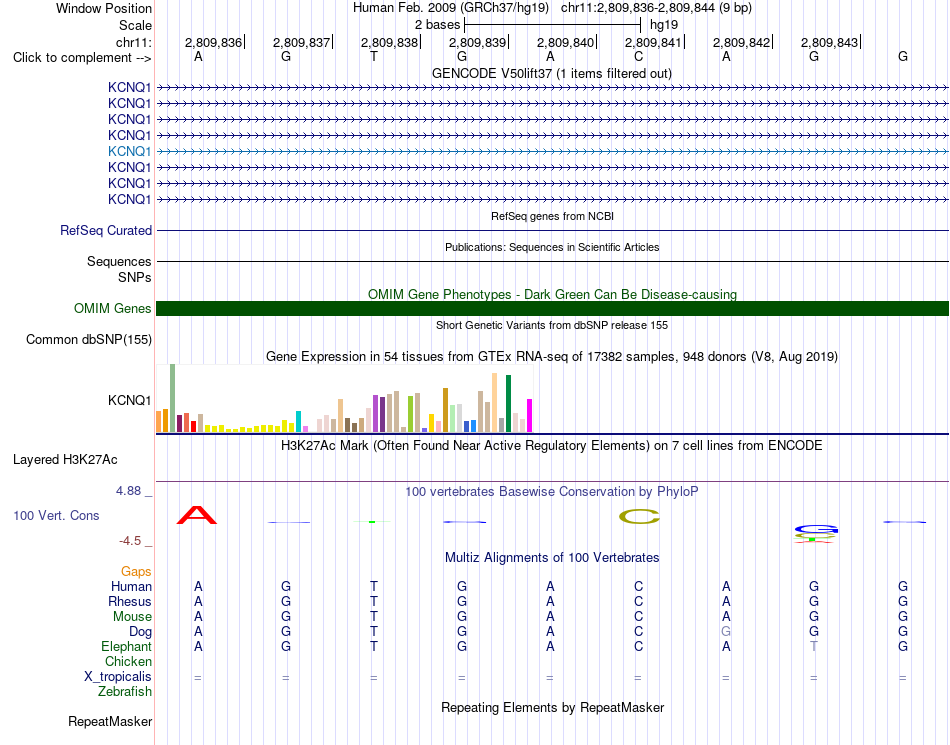
Task: Click the Rhesus species label
Action: click(130, 601)
